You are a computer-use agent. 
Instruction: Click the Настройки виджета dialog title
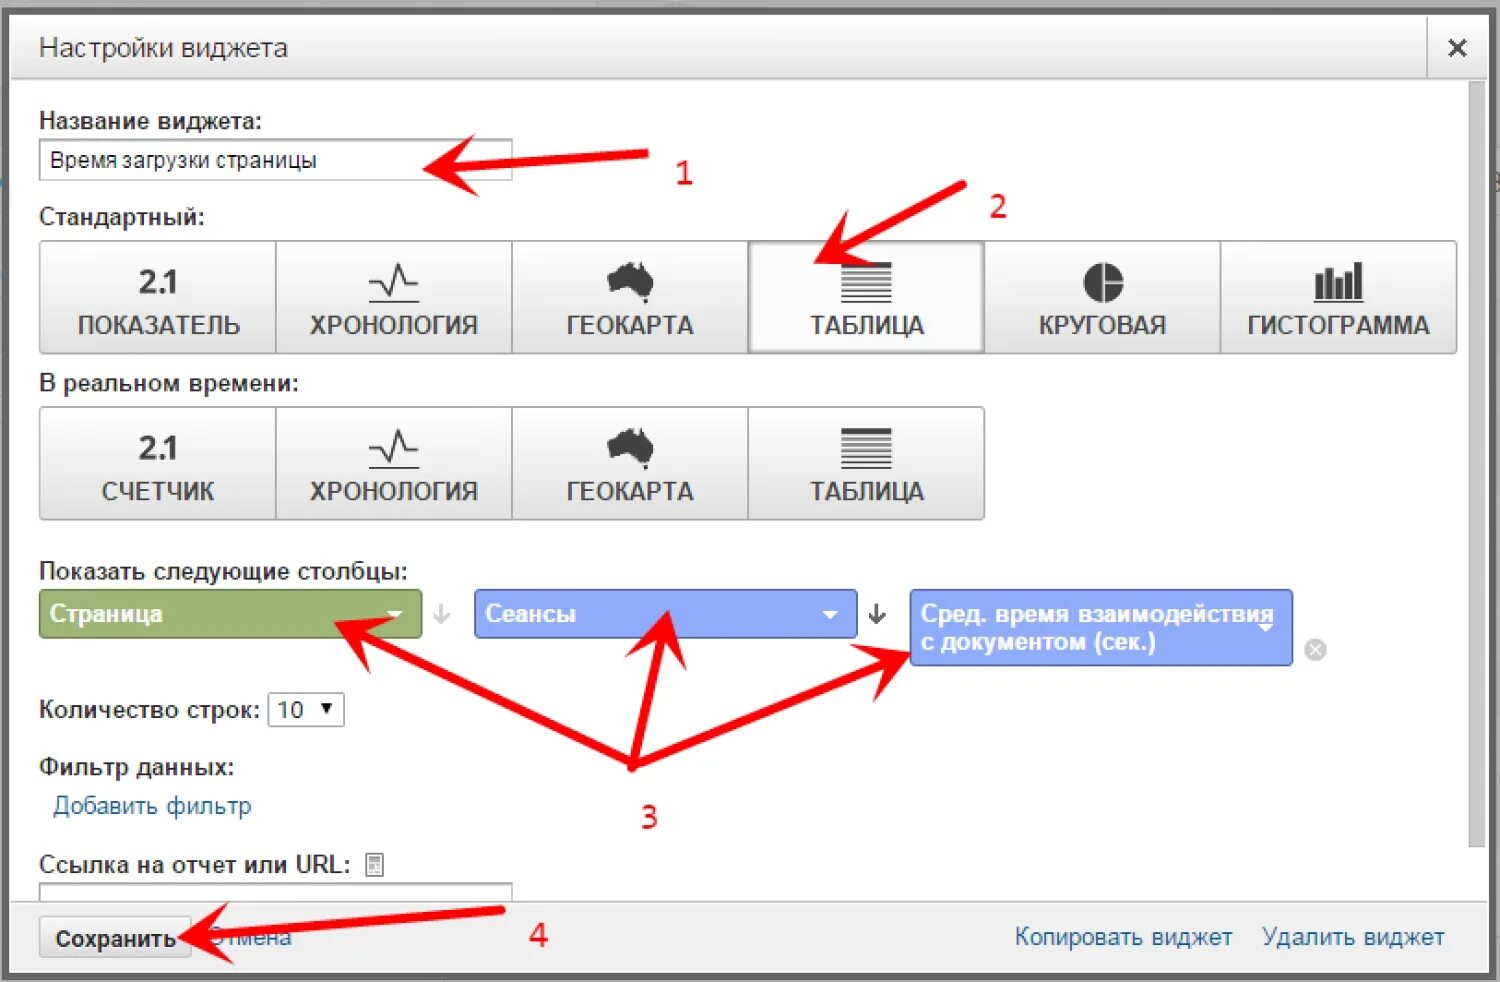163,48
